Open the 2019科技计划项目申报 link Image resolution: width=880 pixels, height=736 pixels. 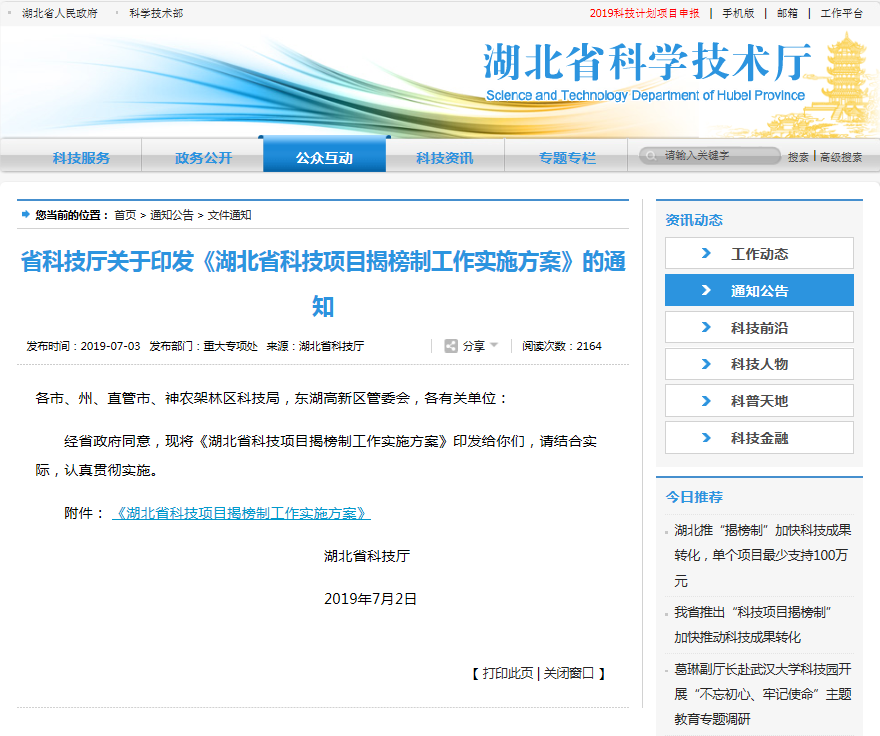point(644,14)
